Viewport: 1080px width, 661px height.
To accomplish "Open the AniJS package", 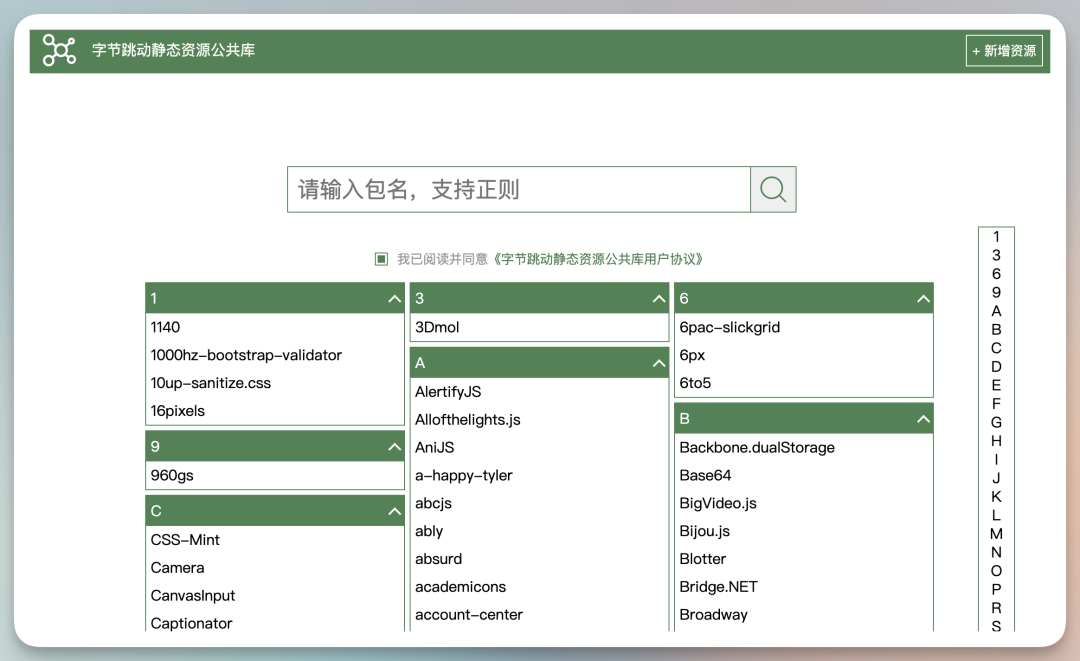I will pyautogui.click(x=435, y=448).
